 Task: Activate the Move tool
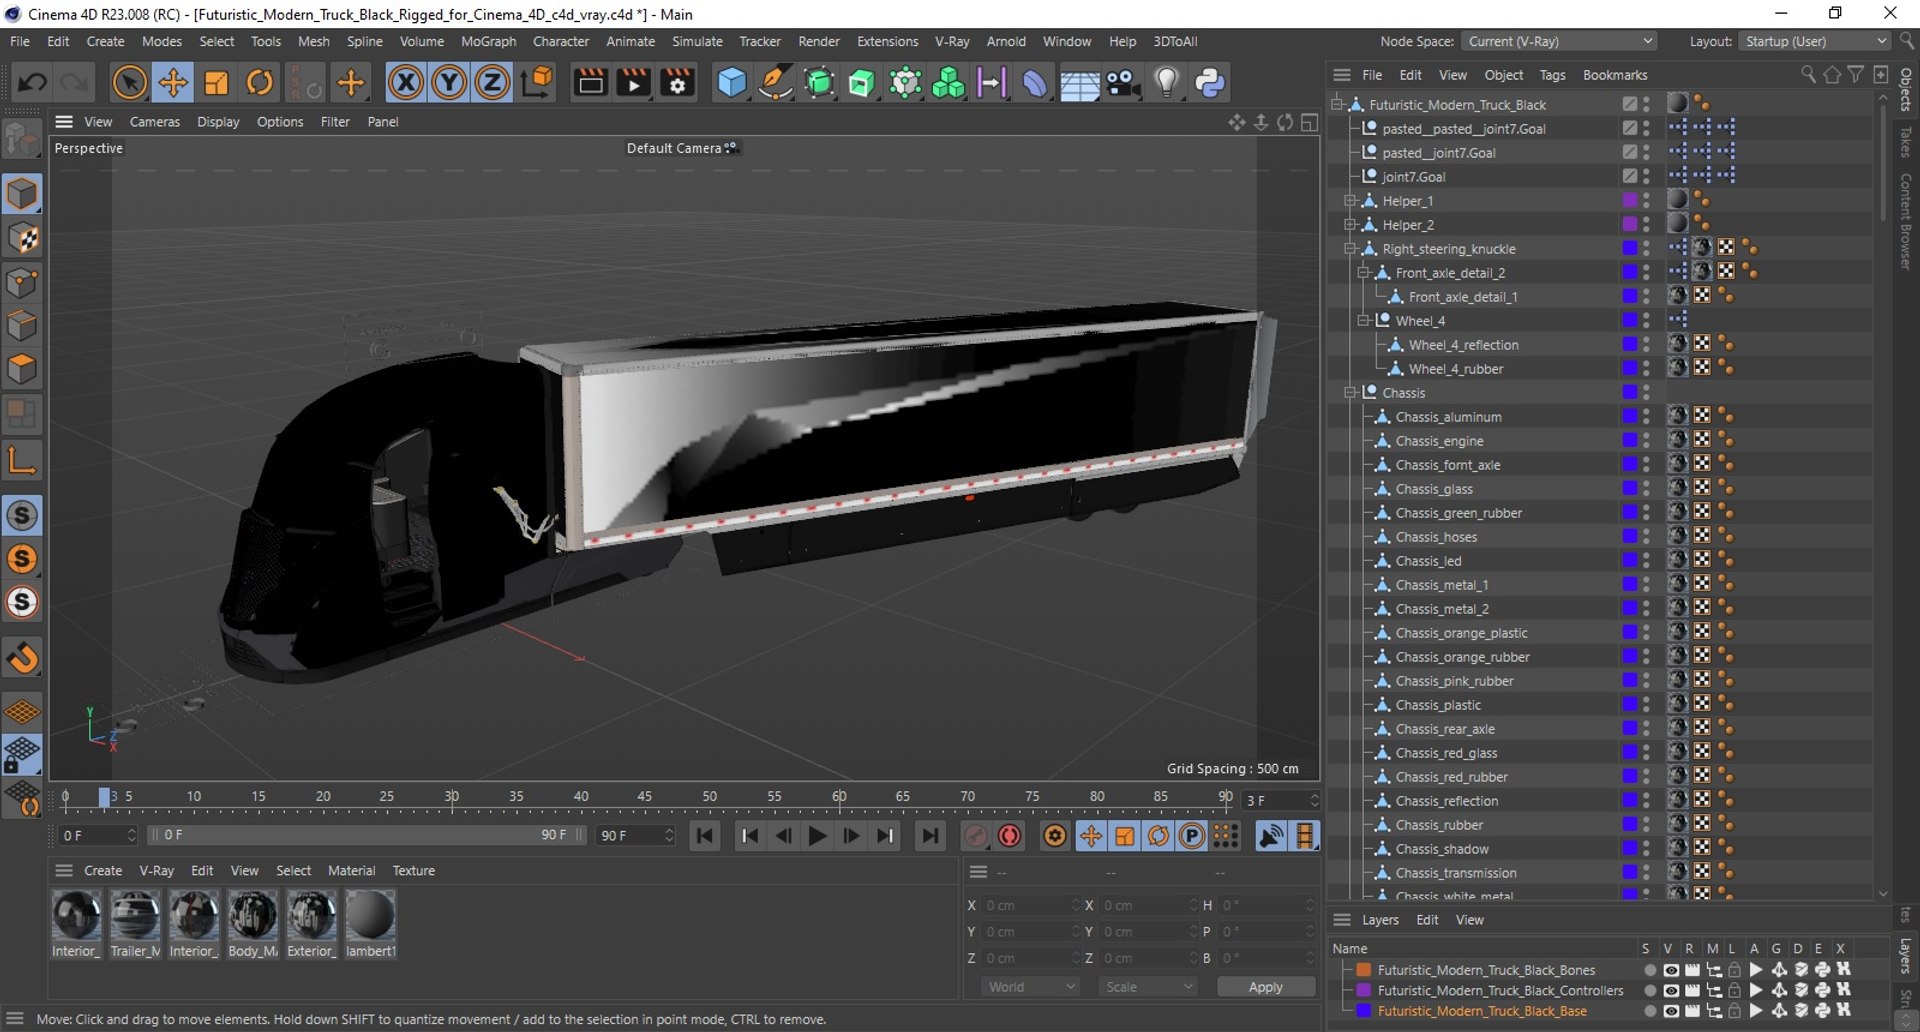(x=173, y=83)
